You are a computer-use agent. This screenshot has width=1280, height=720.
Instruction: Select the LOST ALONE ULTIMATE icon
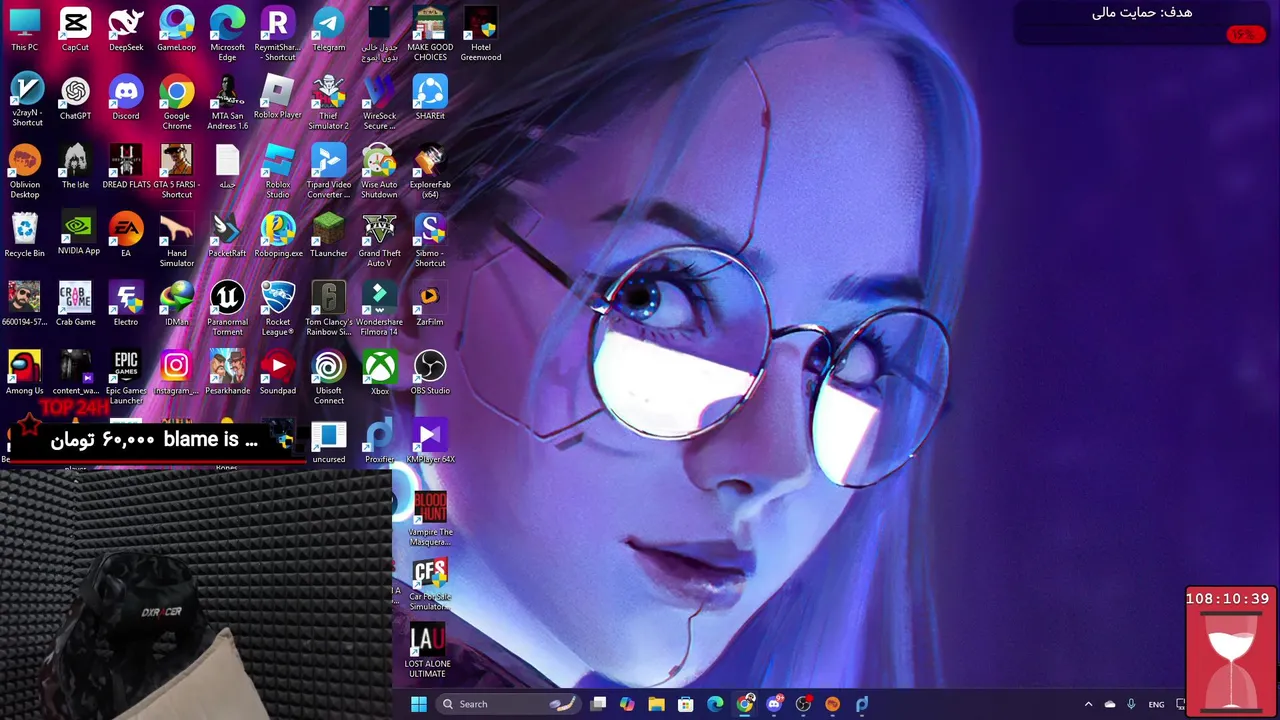[x=427, y=651]
